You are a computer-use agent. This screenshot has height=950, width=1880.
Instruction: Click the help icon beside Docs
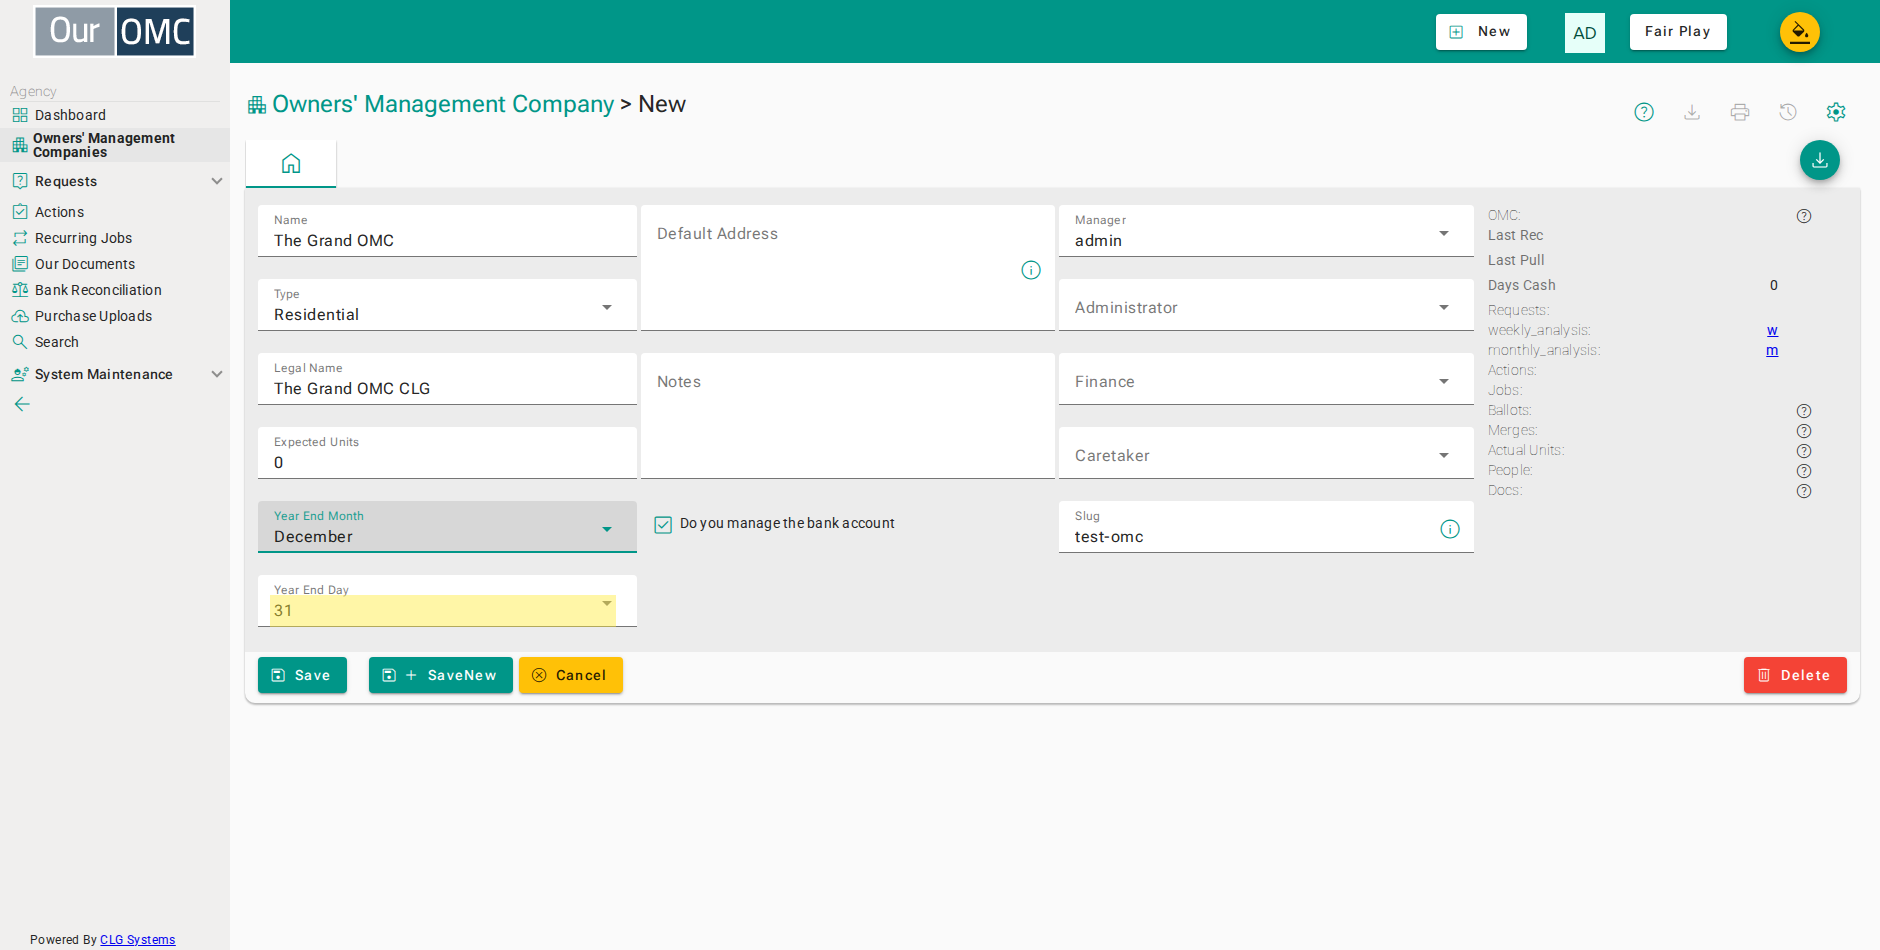tap(1804, 491)
